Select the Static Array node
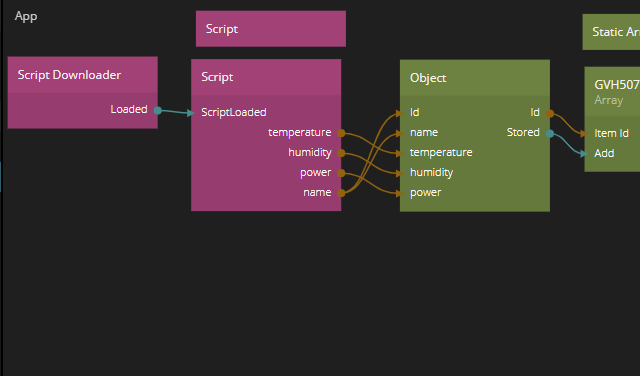The image size is (640, 376). [611, 32]
